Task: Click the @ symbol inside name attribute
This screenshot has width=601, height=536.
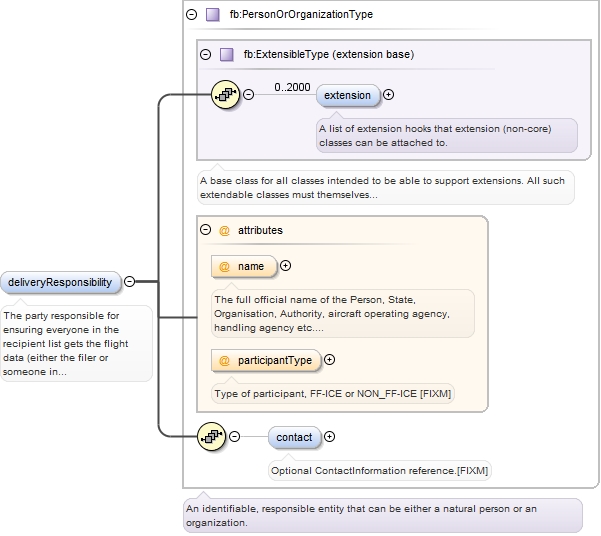Action: point(224,266)
